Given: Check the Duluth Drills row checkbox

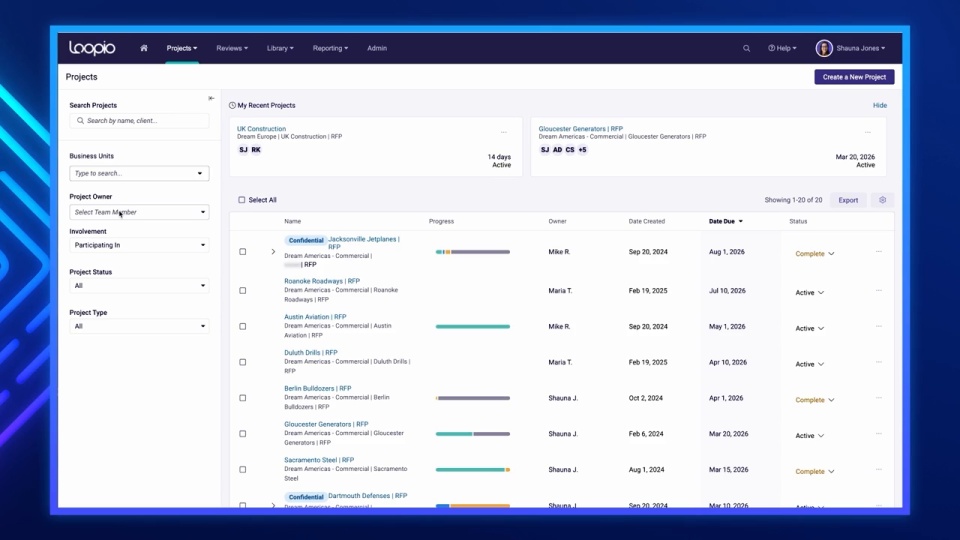Looking at the screenshot, I should 243,362.
